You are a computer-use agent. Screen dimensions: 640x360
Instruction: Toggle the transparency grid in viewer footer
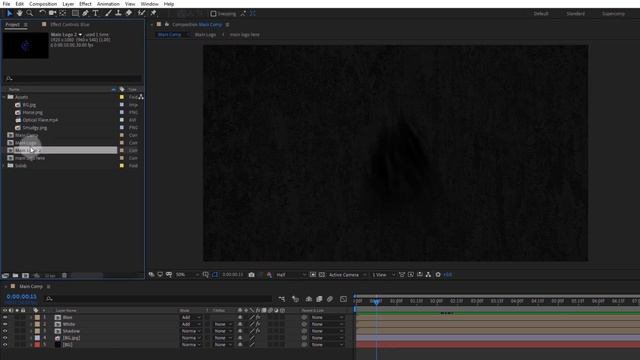[322, 275]
